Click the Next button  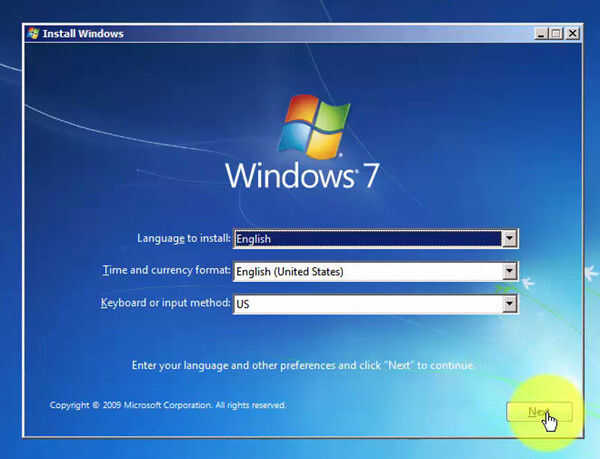[539, 412]
